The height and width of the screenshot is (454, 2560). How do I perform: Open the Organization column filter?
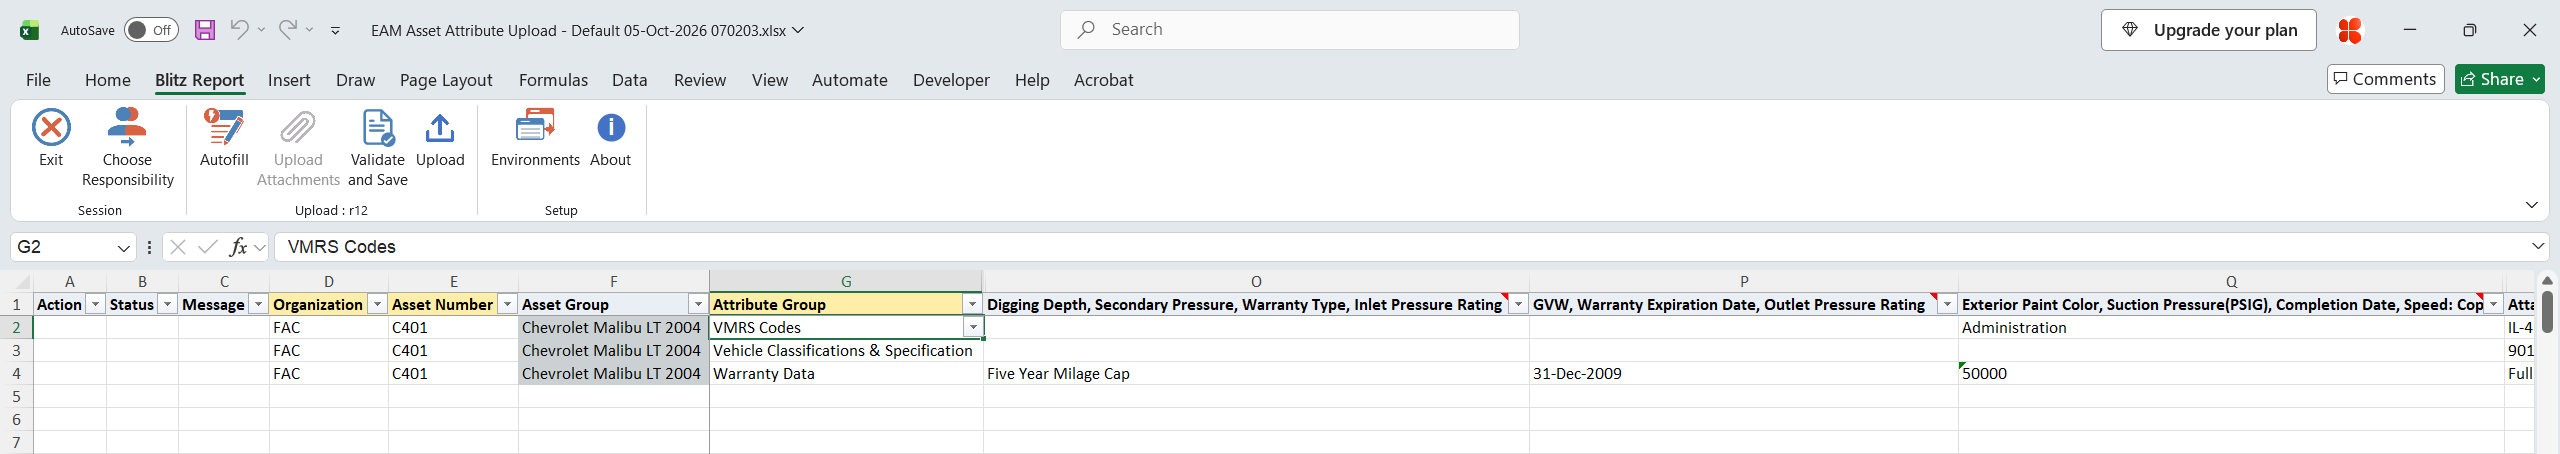click(377, 304)
